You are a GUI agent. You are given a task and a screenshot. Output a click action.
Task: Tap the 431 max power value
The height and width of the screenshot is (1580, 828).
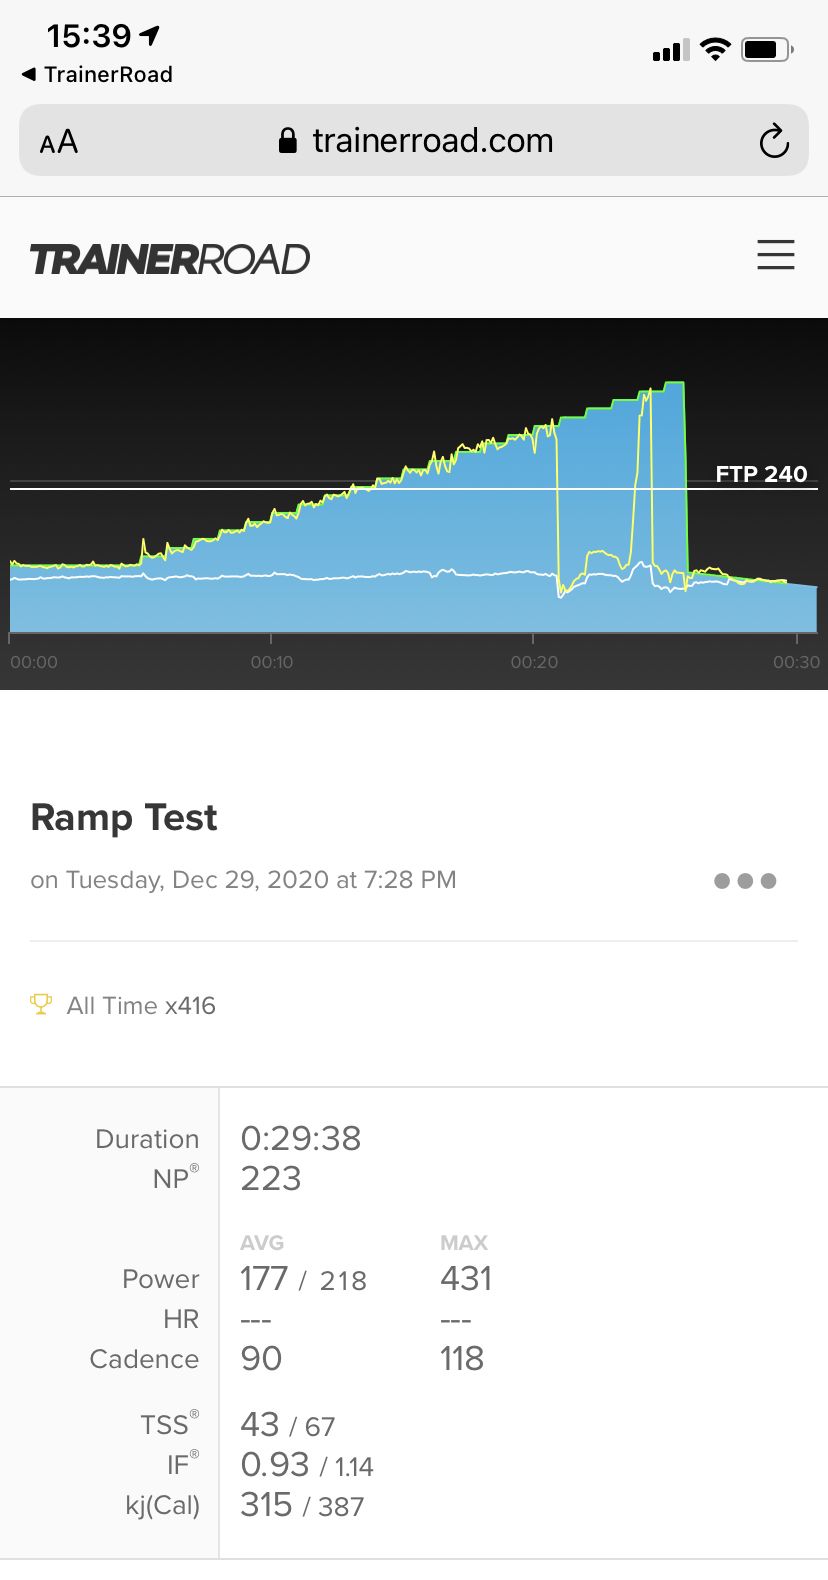[466, 1278]
